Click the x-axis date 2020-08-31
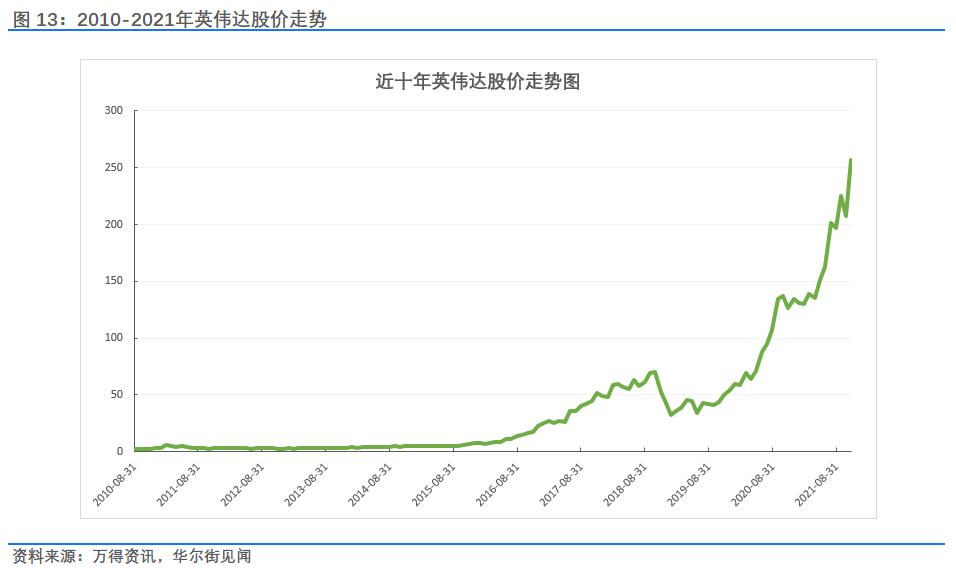Screen dimensions: 956x568 754,485
